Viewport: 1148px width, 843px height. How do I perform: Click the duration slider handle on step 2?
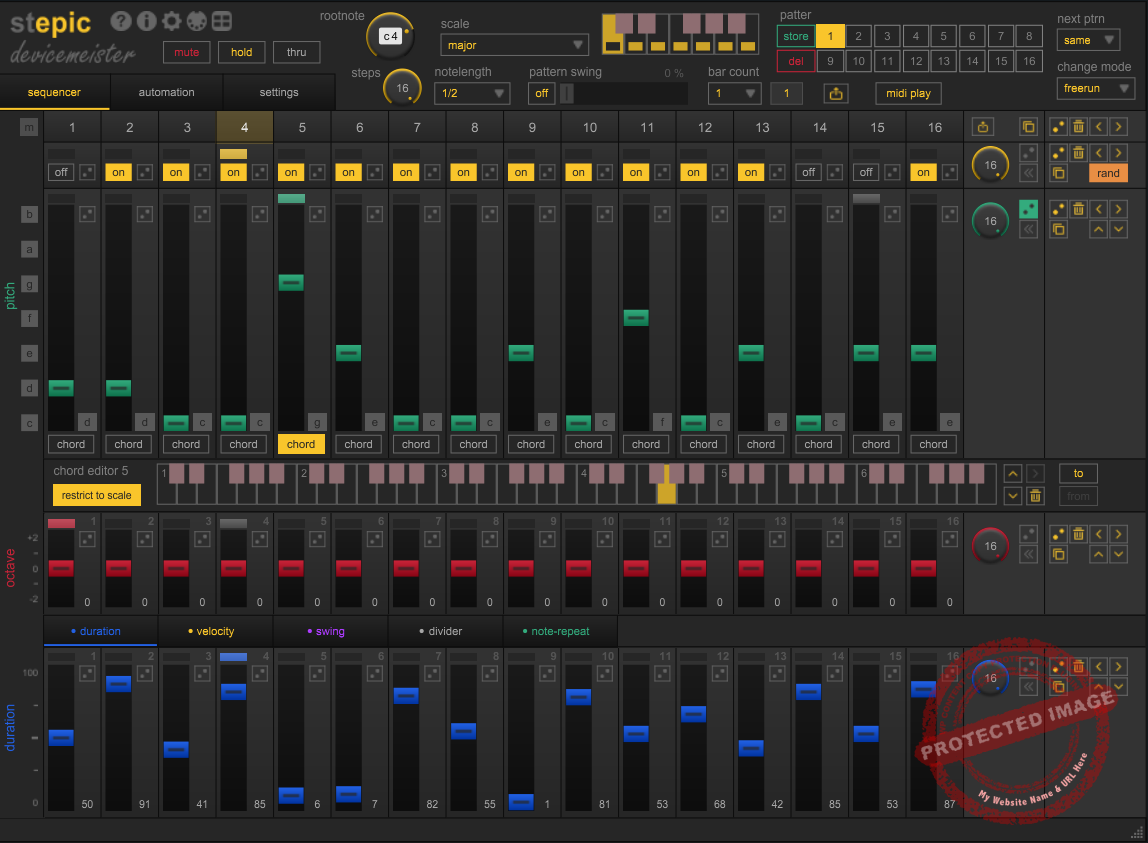pos(119,683)
